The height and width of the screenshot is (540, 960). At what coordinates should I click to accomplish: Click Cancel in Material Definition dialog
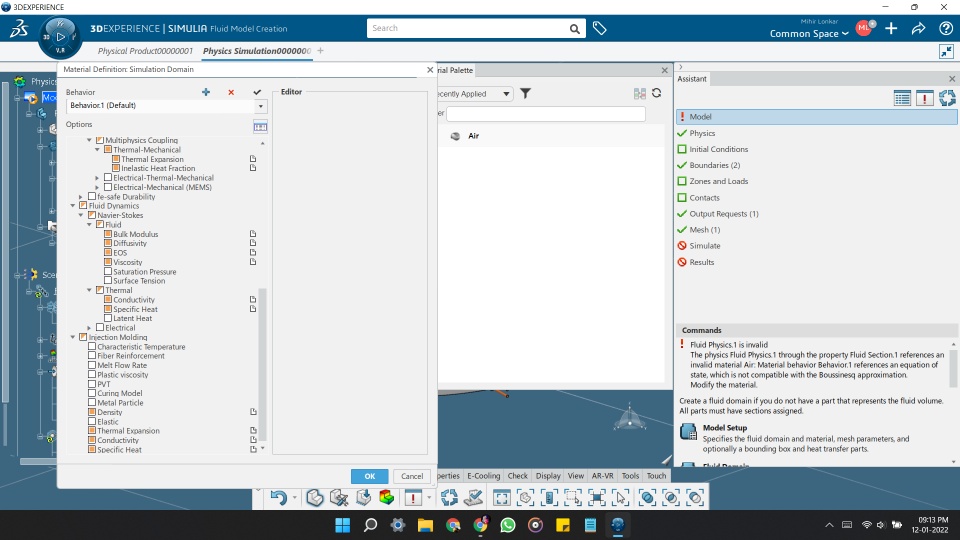[x=412, y=476]
